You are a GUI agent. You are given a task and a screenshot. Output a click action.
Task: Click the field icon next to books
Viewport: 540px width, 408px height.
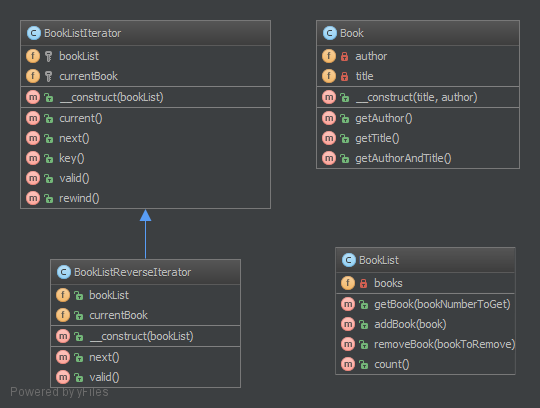(x=348, y=283)
